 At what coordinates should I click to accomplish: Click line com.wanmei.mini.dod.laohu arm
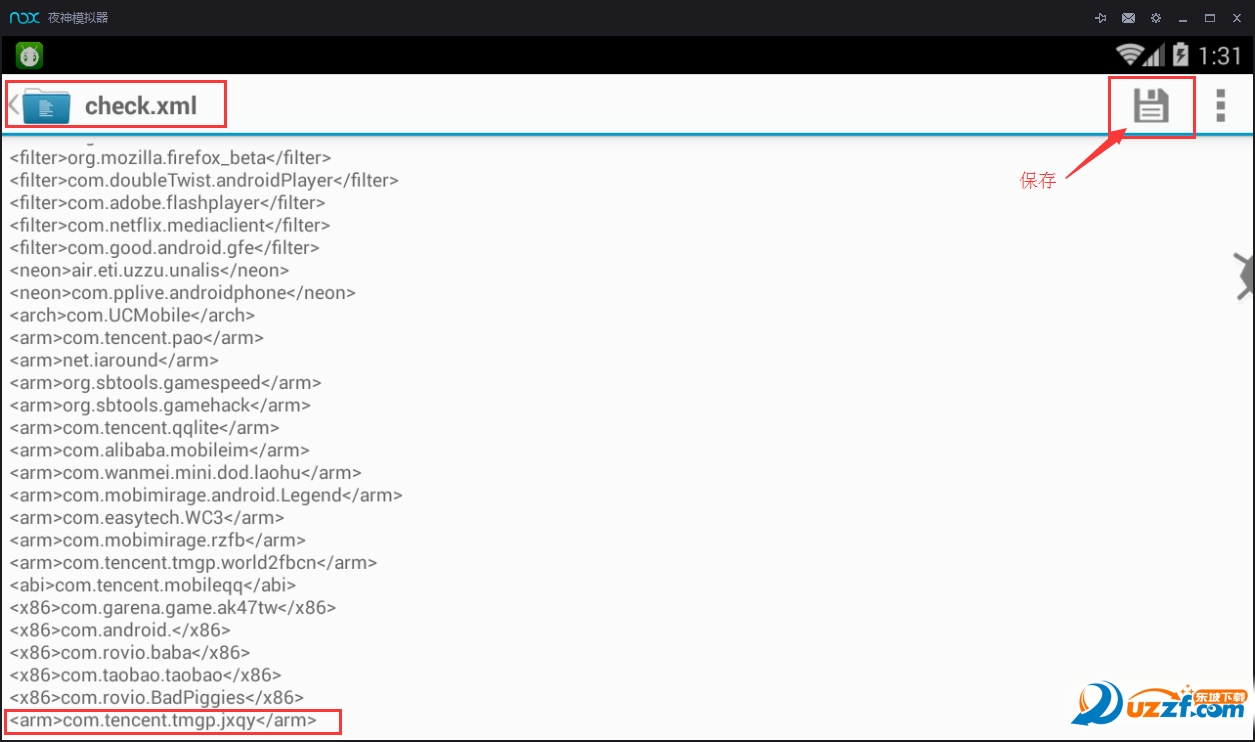tap(186, 473)
